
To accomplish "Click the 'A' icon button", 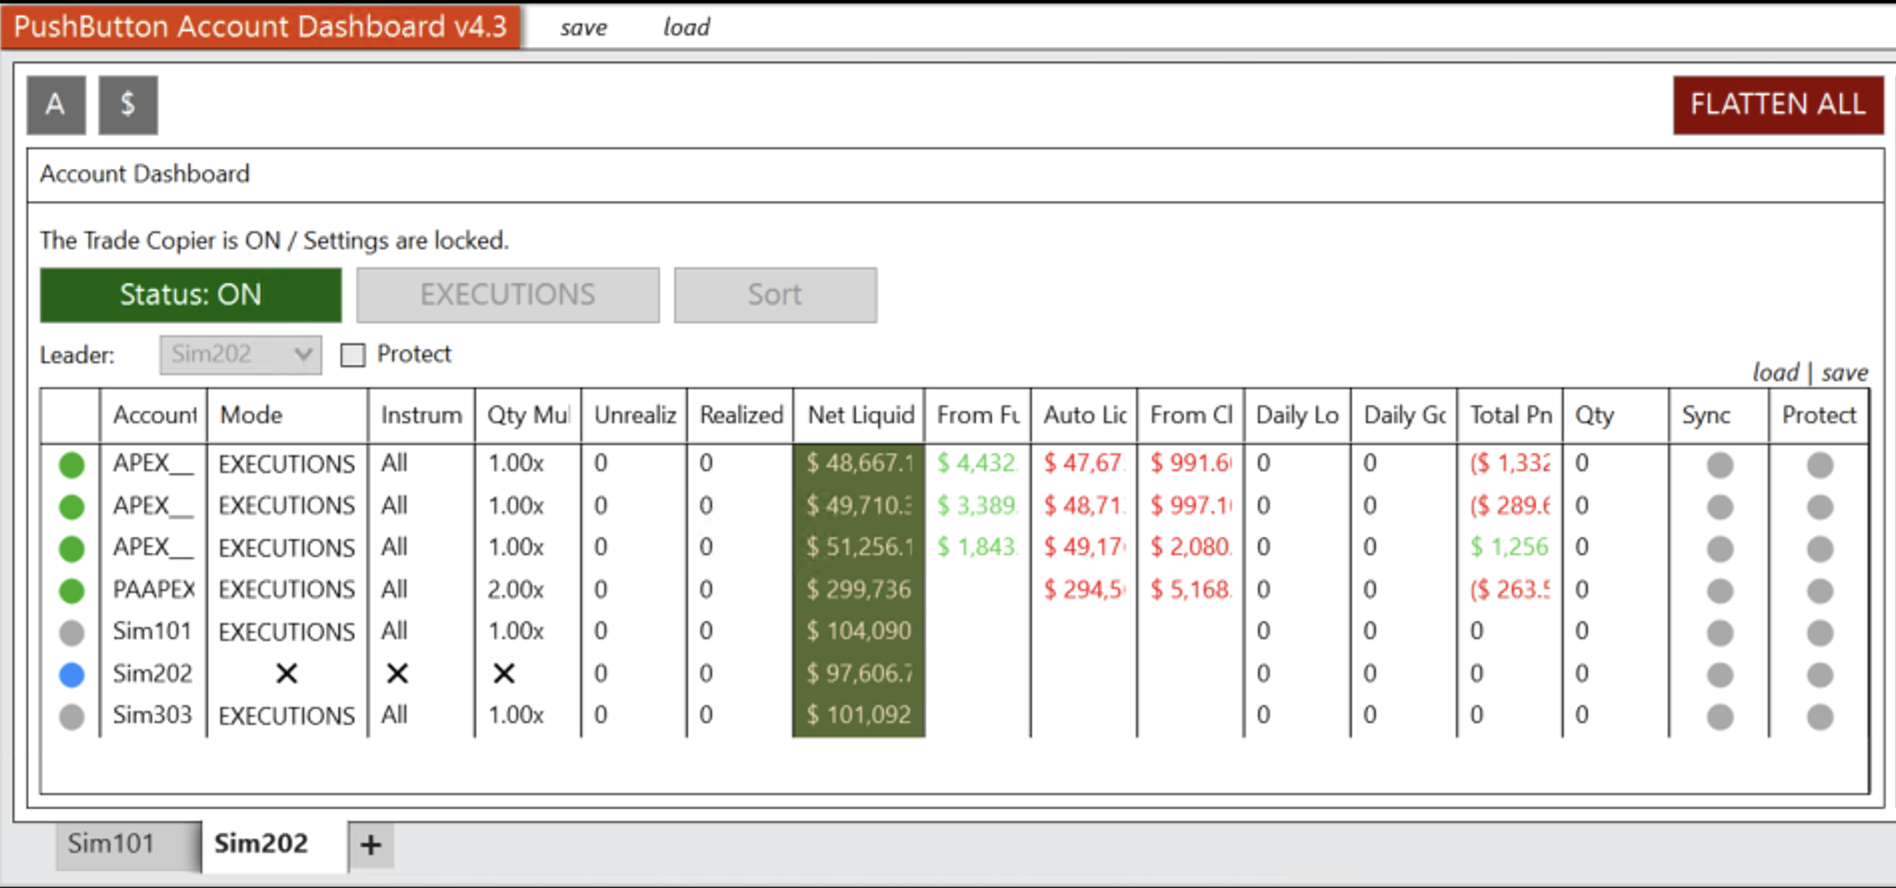I will [56, 105].
